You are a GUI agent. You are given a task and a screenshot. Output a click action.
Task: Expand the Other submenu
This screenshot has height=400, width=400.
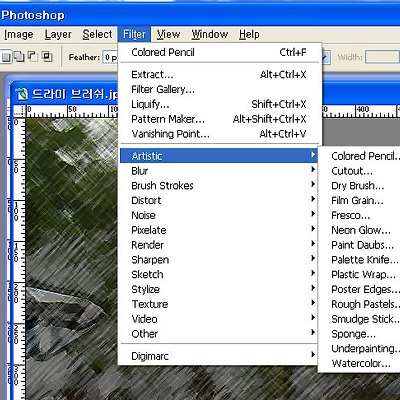pyautogui.click(x=219, y=334)
